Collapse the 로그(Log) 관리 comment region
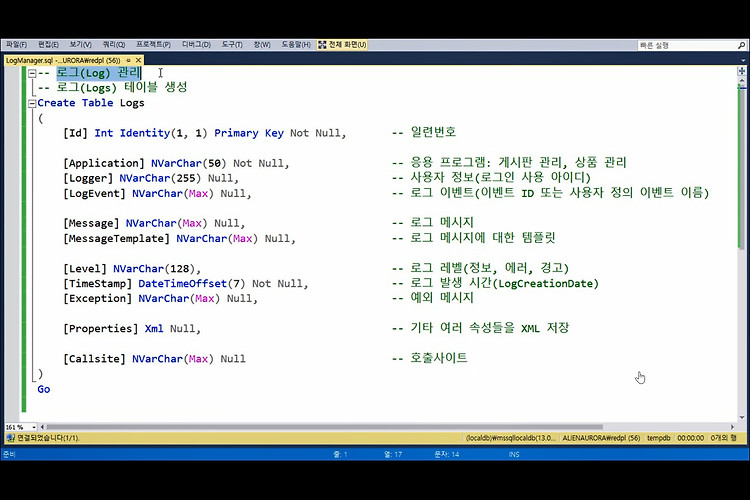Screen dimensions: 750x500 (32, 73)
